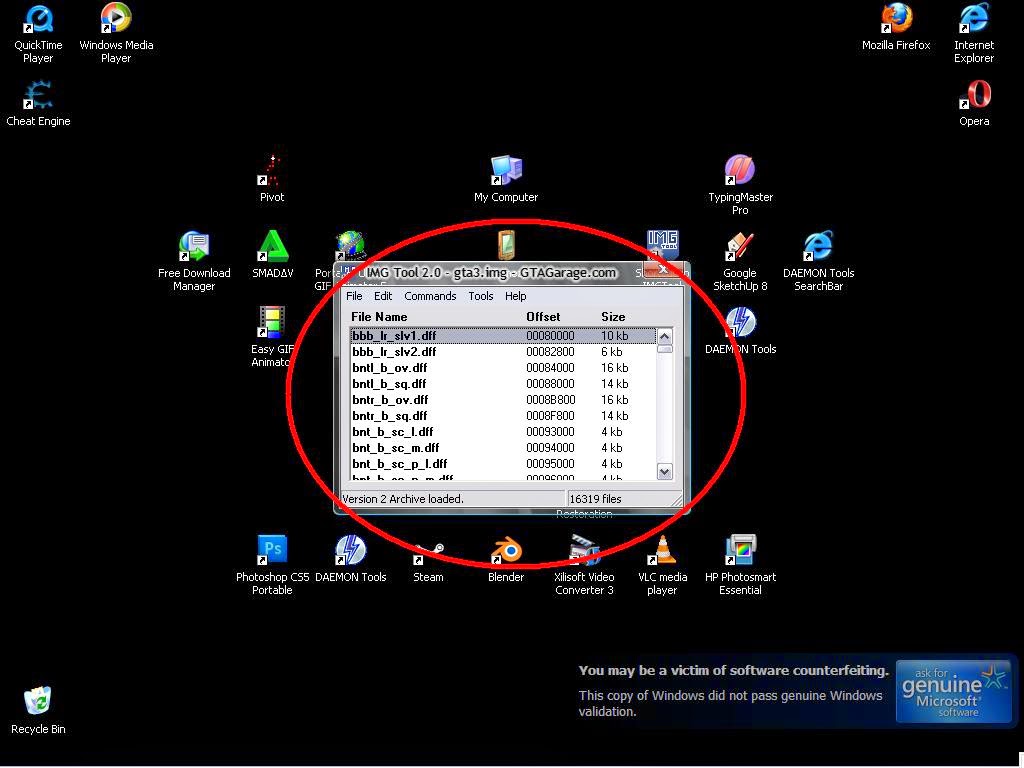Click 'Version 2 Archive loaded.' status text
Screen dimensions: 1024x768
(x=403, y=499)
